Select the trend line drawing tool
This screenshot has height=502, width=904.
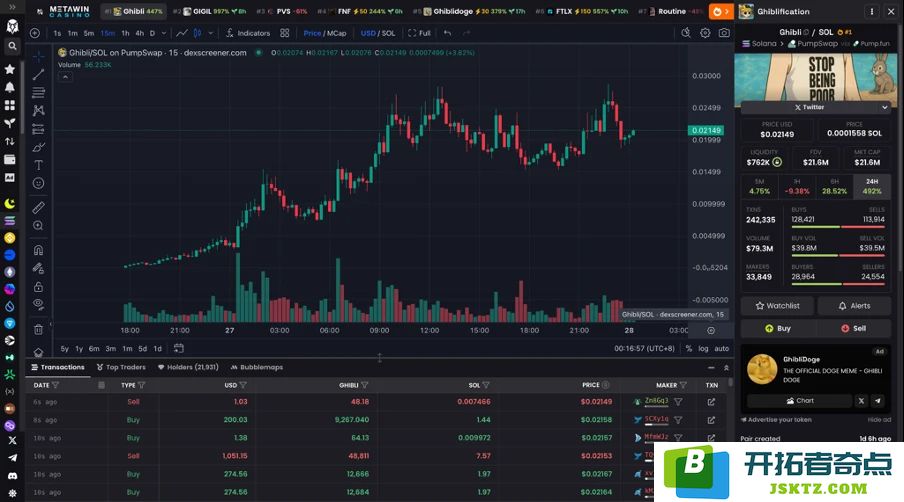click(x=39, y=74)
